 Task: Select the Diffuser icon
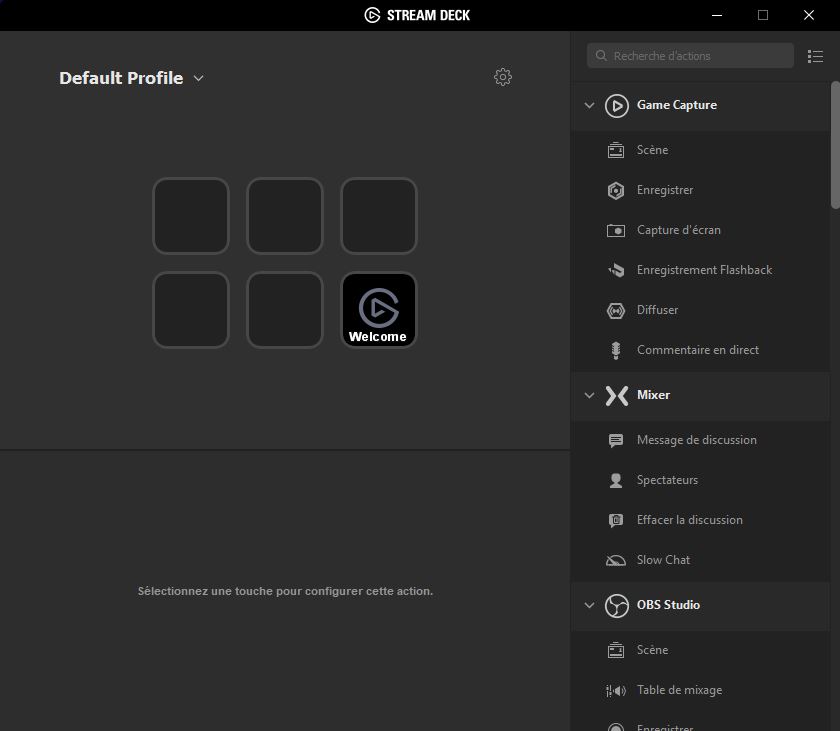(x=616, y=310)
